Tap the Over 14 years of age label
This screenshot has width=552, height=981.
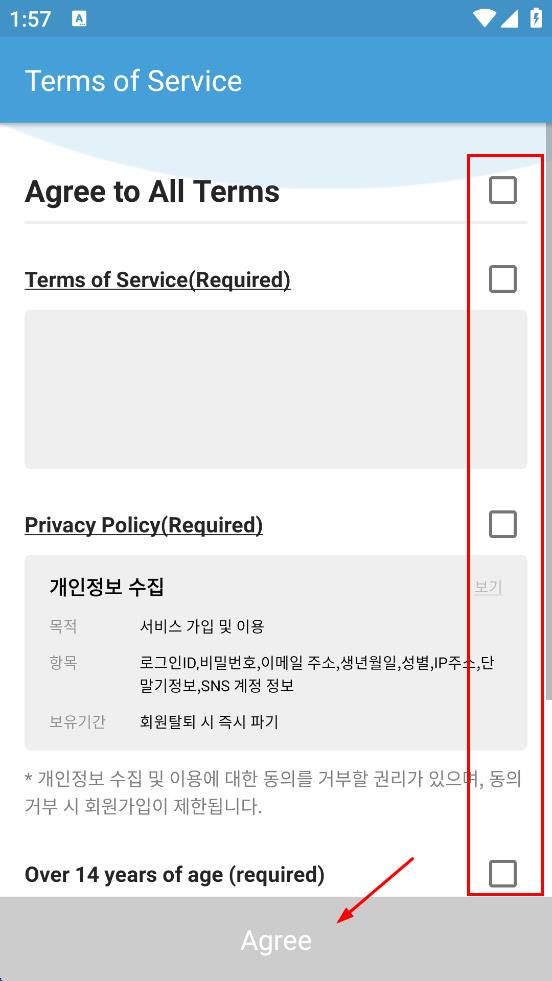tap(175, 874)
